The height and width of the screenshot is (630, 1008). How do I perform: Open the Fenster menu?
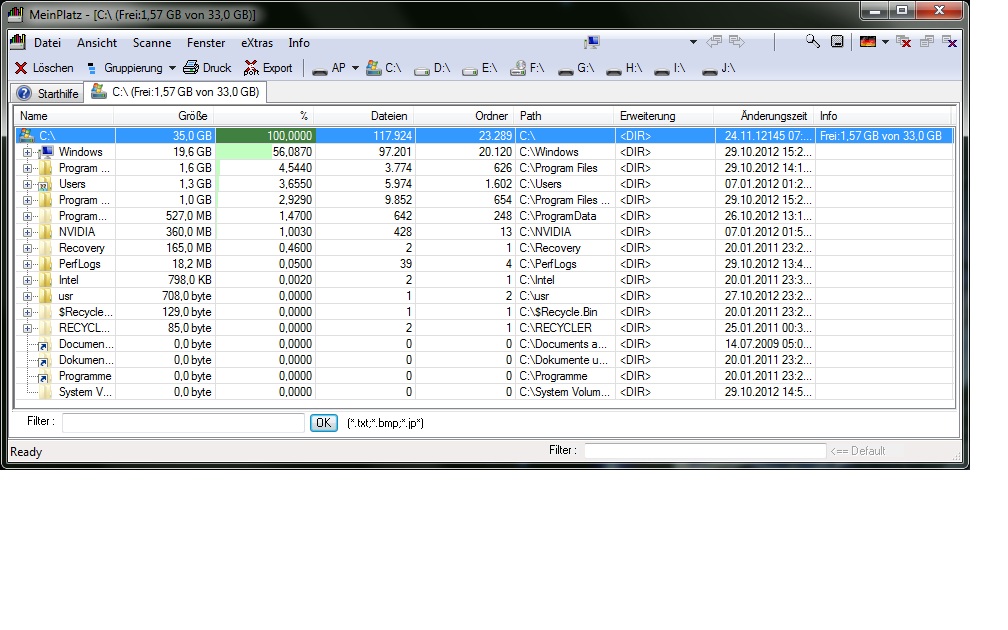206,43
